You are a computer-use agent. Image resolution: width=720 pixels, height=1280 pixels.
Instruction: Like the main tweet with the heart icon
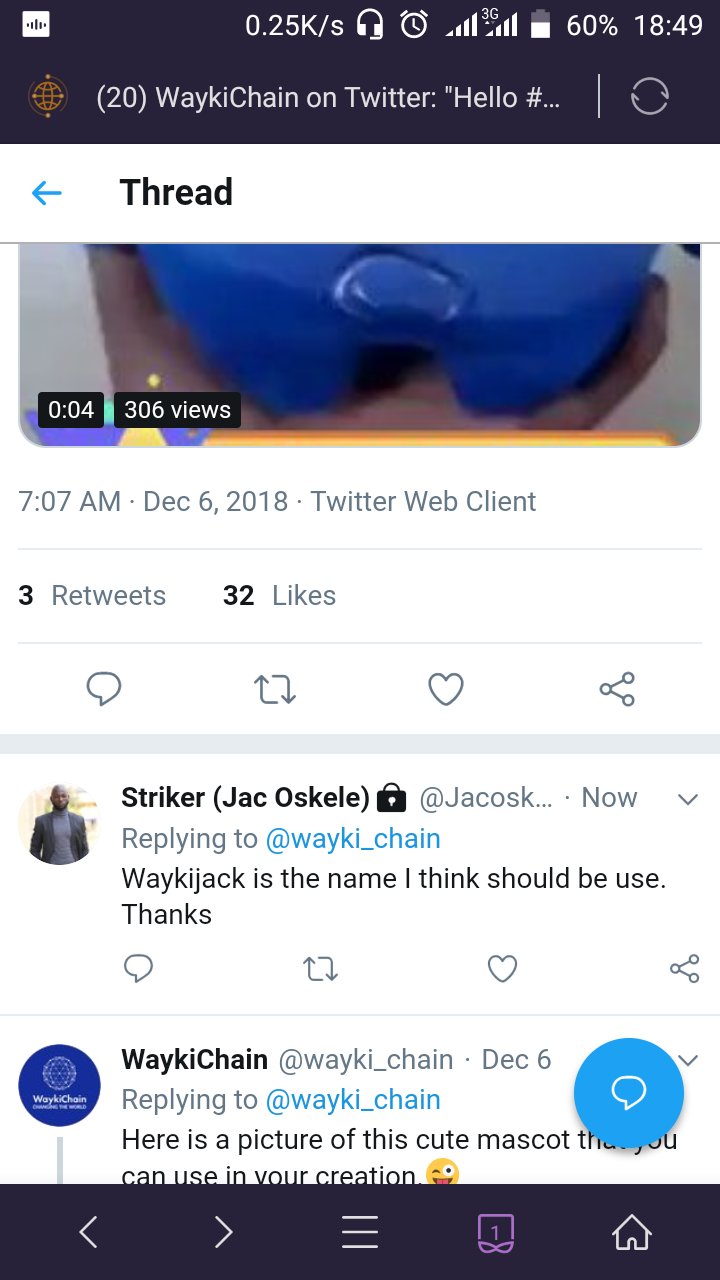pos(446,689)
